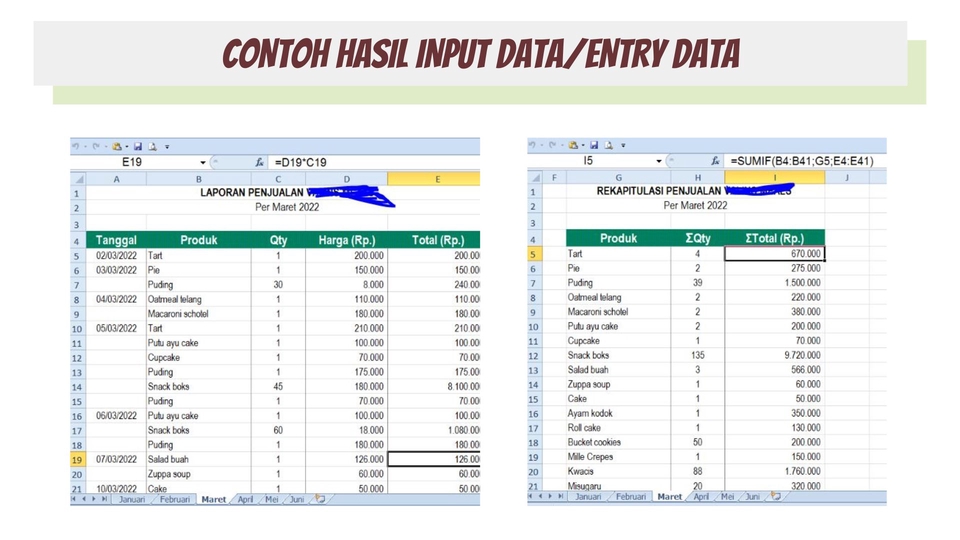Open Customize Quick Access dropdown in left window

(167, 147)
